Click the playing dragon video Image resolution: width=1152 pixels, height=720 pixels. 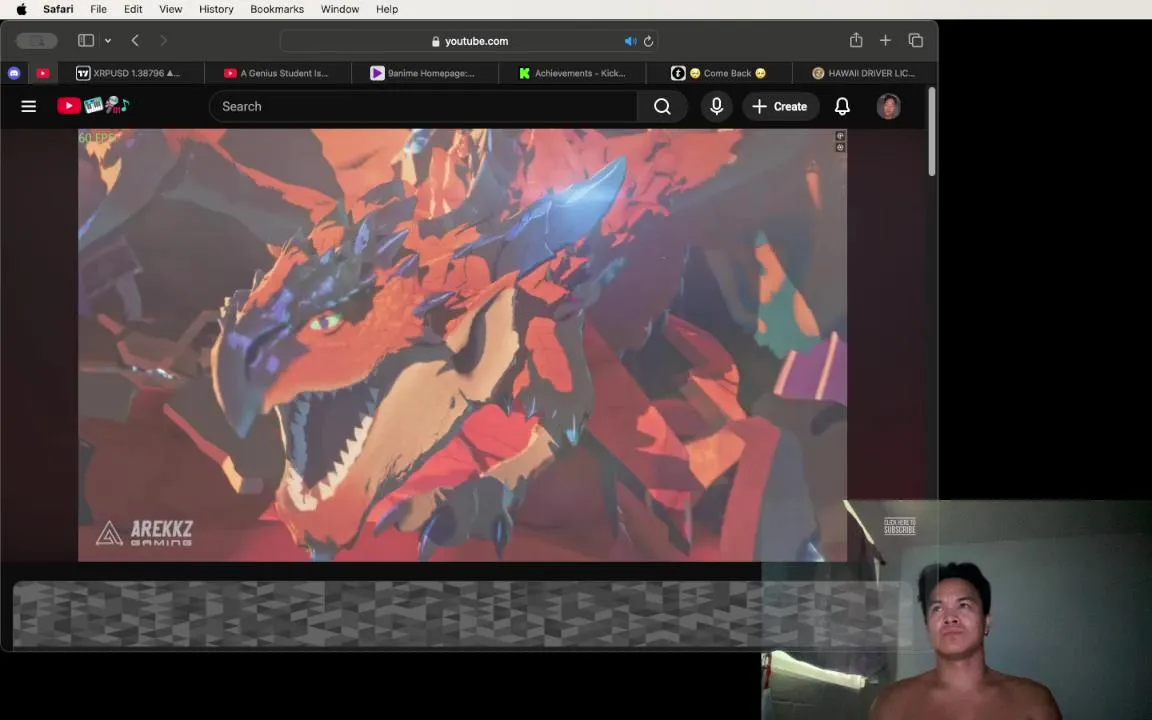point(462,345)
